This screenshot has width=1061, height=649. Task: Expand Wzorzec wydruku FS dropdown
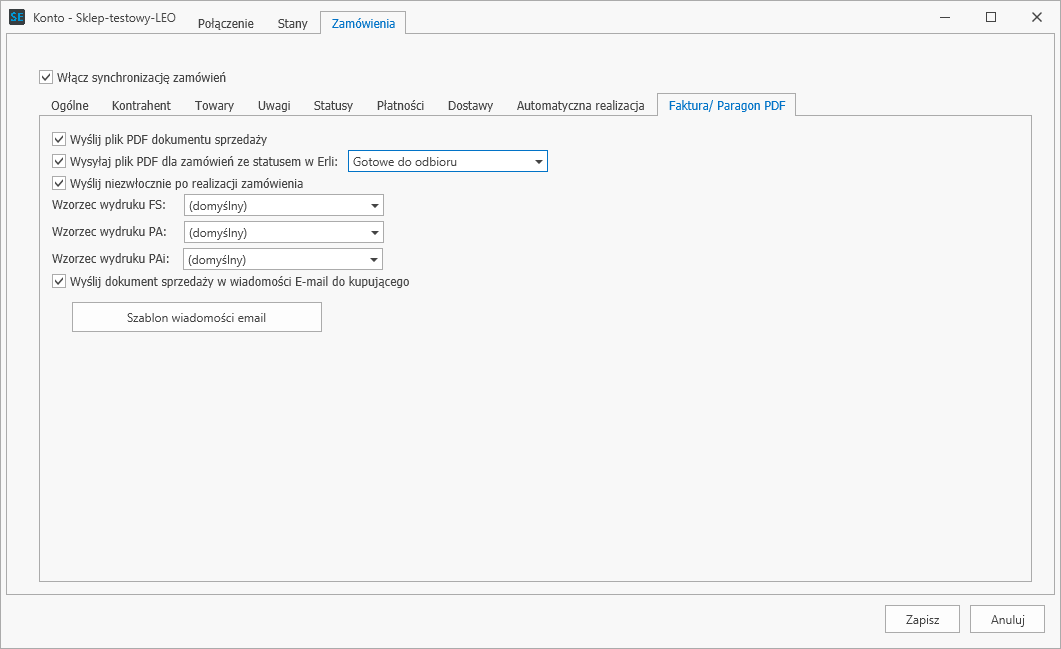[x=284, y=205]
